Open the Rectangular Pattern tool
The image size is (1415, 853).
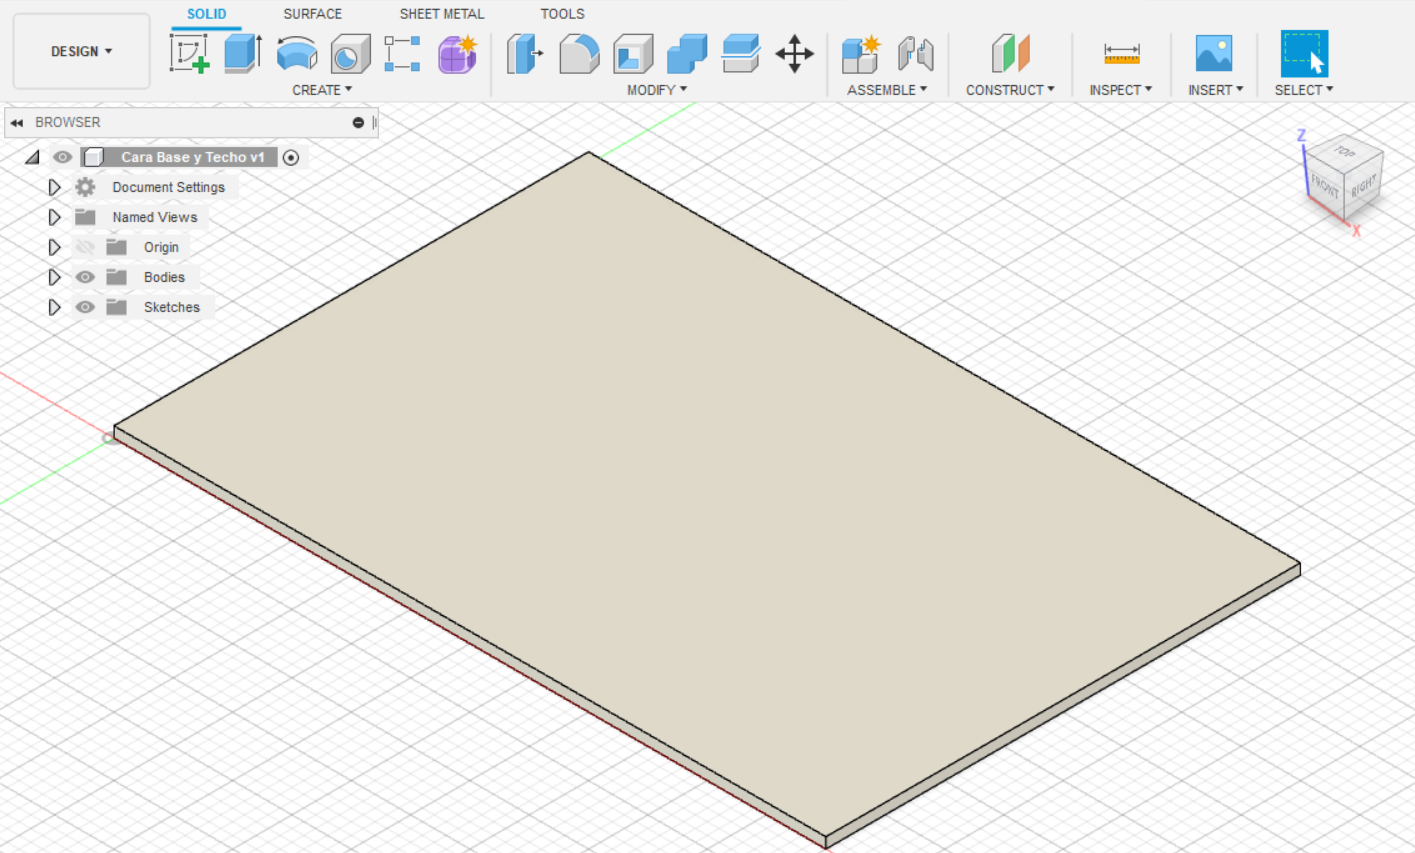pos(402,54)
